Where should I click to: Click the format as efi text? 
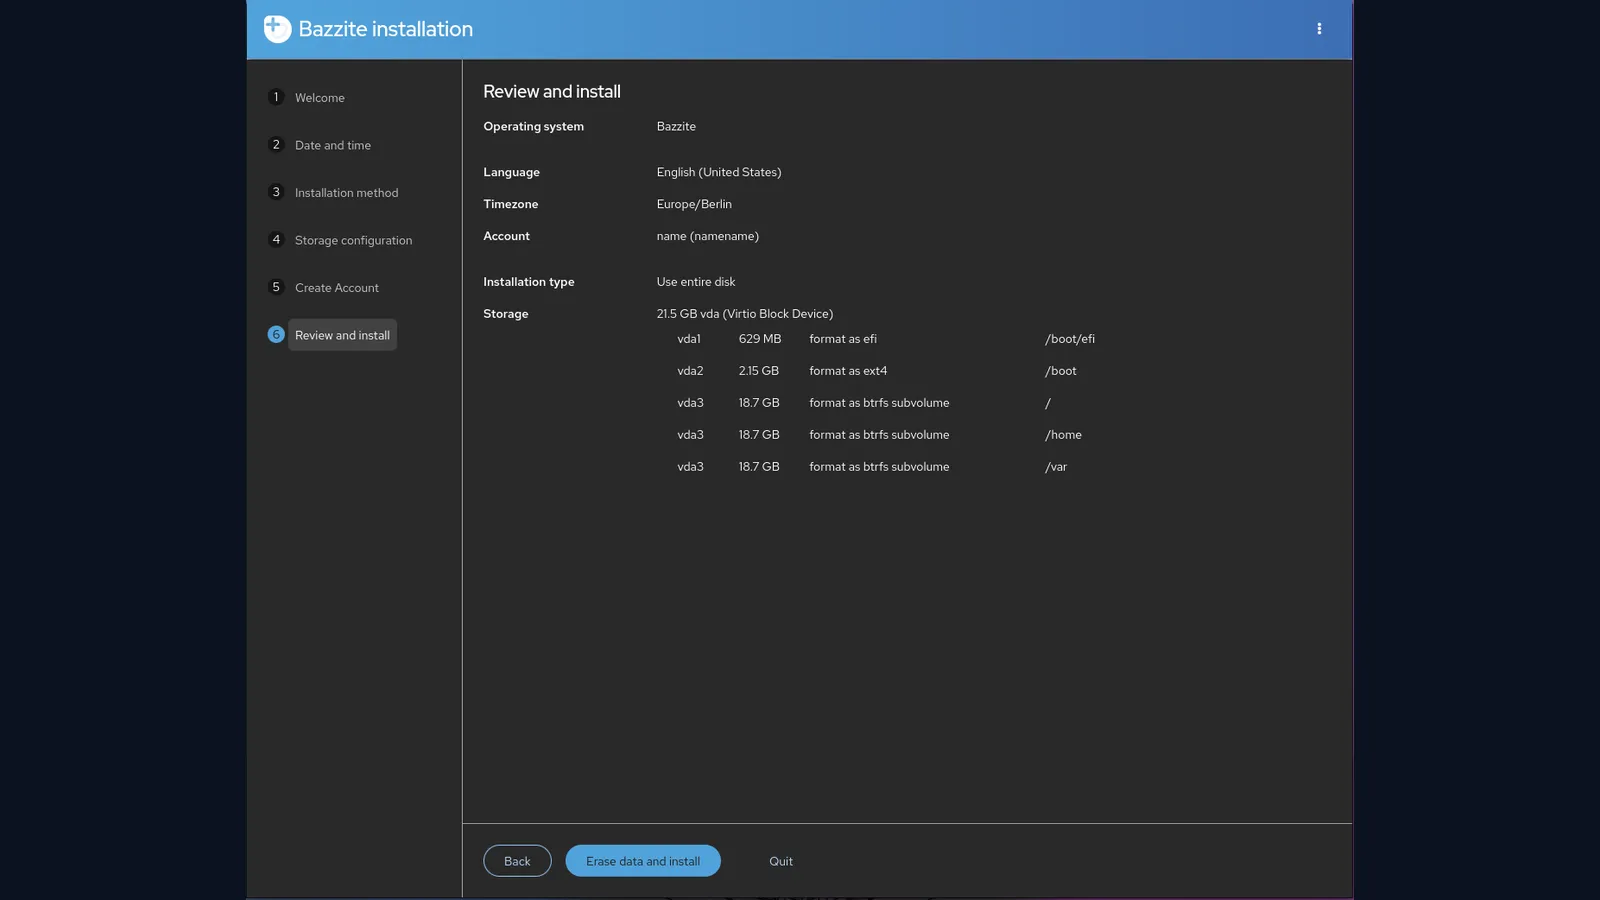pyautogui.click(x=843, y=339)
